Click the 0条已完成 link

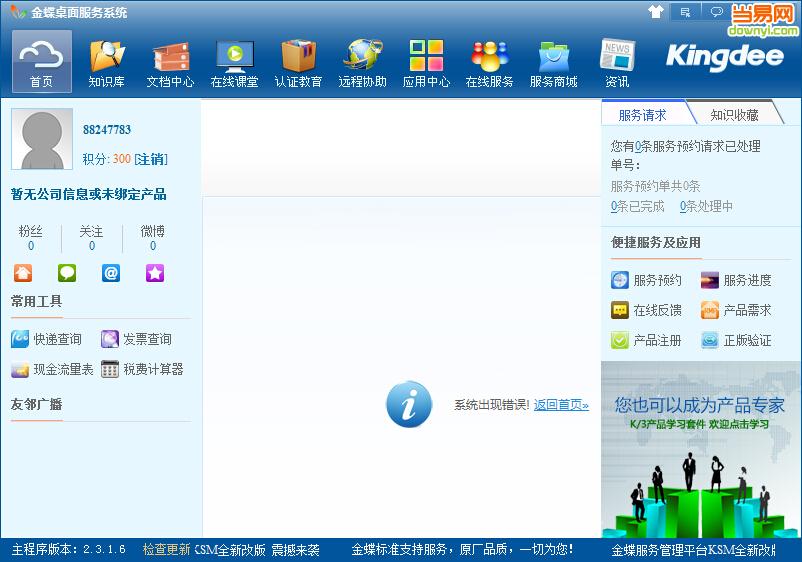(637, 206)
